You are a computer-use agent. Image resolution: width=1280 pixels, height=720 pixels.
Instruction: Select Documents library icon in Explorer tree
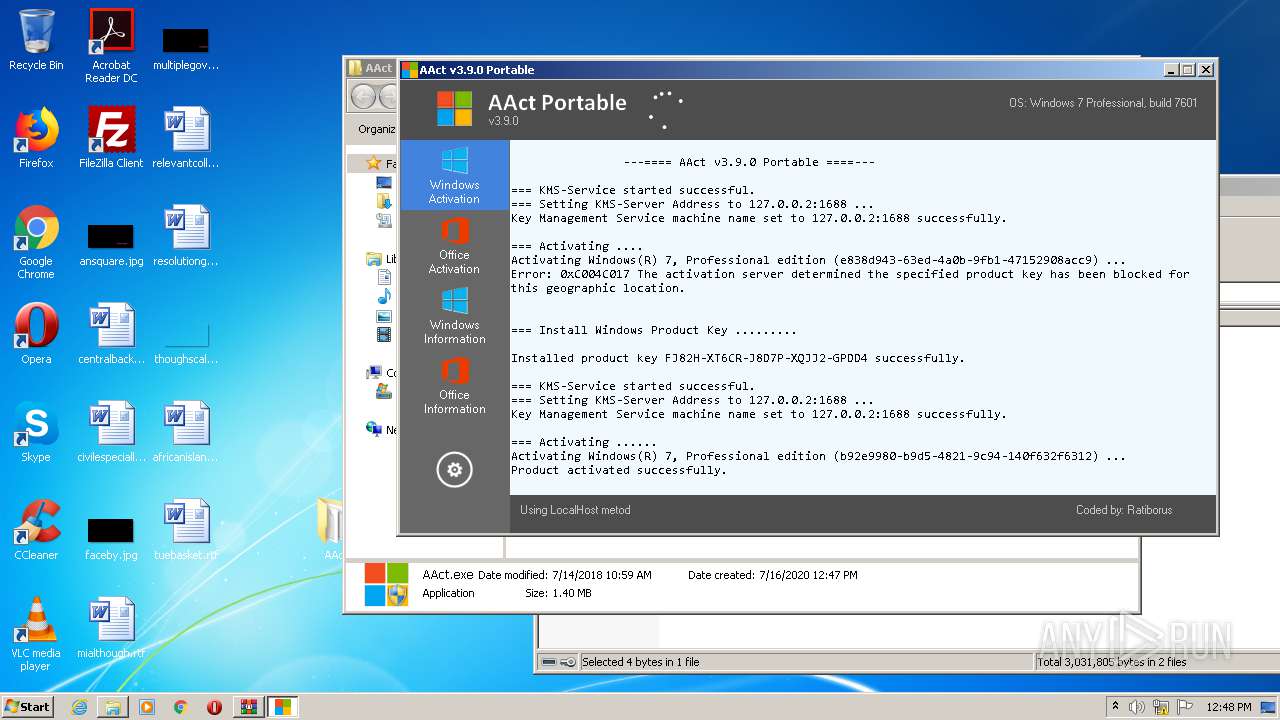tap(384, 278)
